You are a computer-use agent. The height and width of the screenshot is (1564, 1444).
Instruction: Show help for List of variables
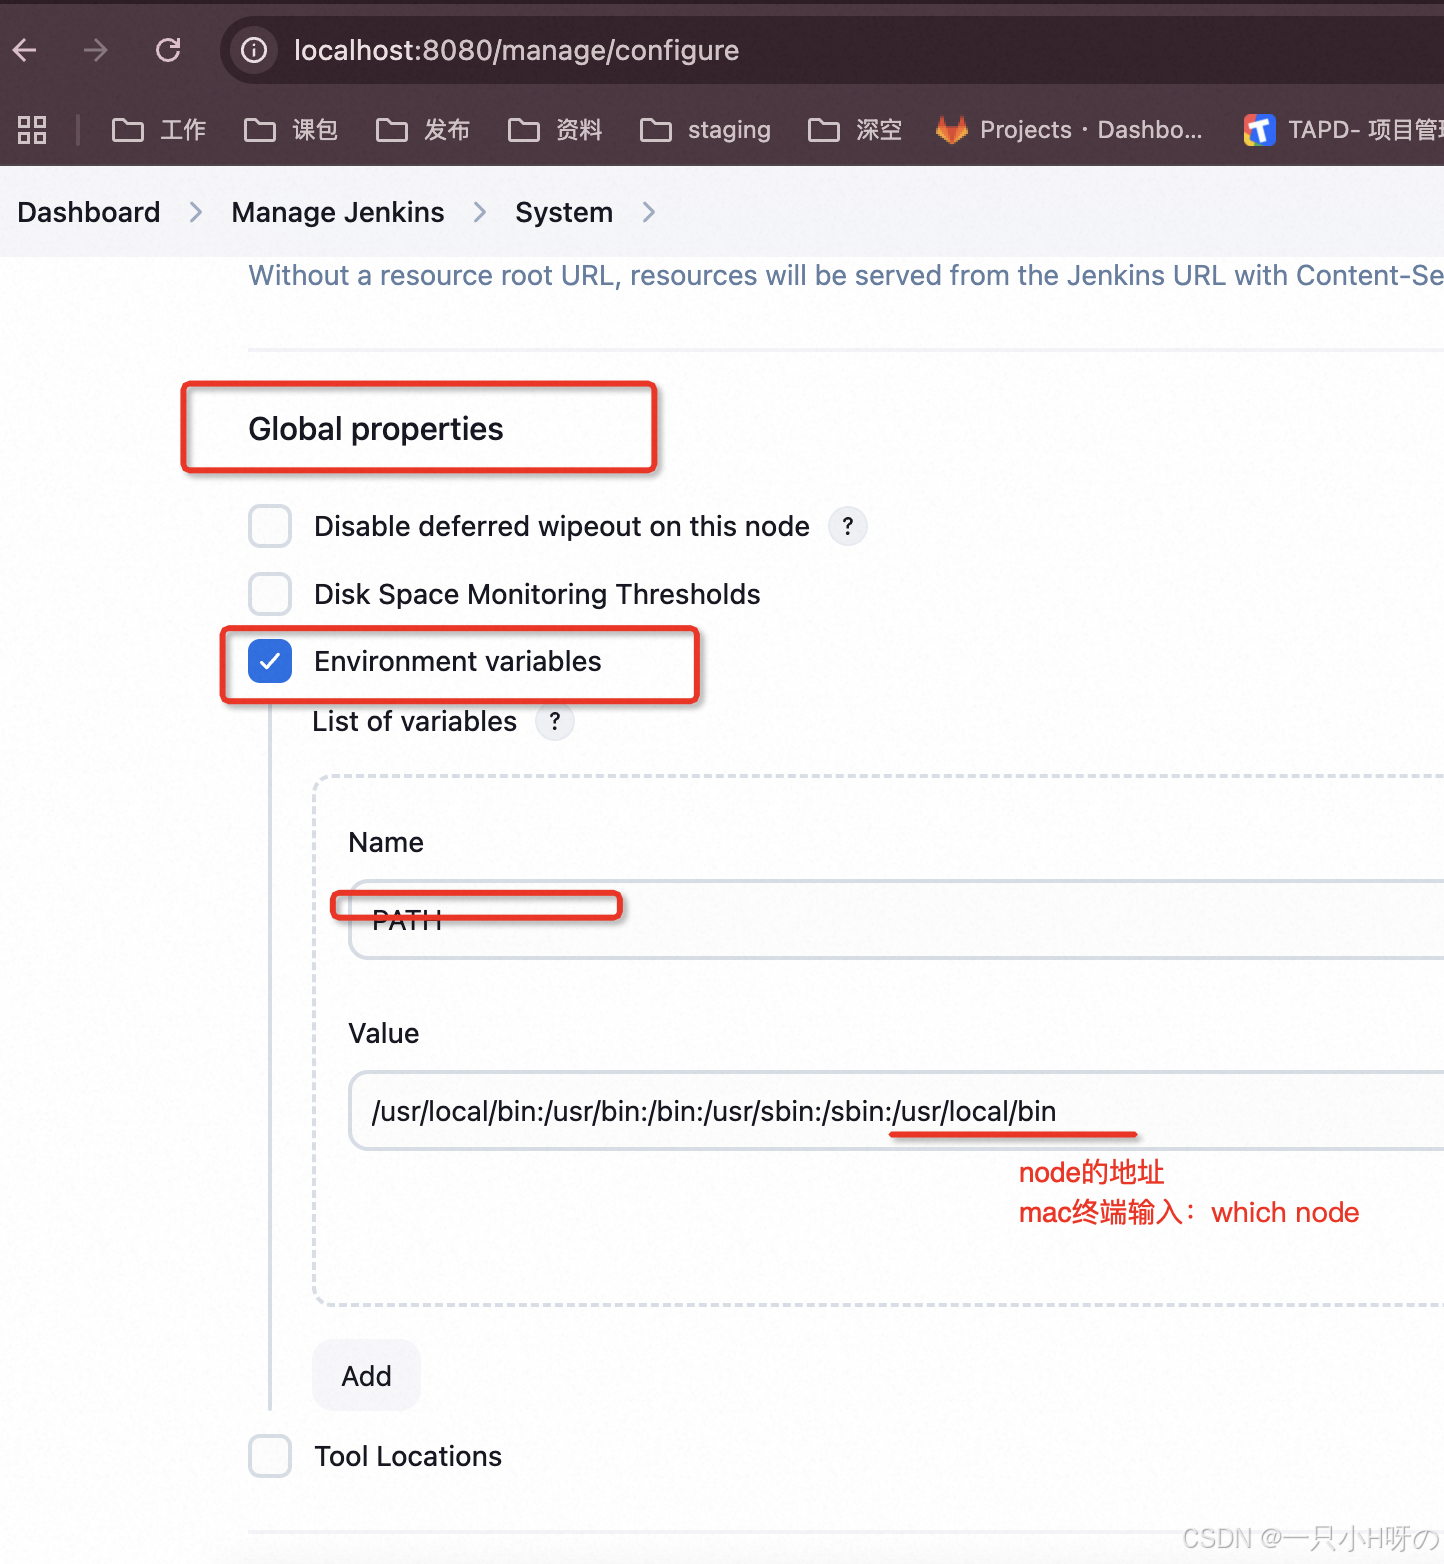[555, 721]
